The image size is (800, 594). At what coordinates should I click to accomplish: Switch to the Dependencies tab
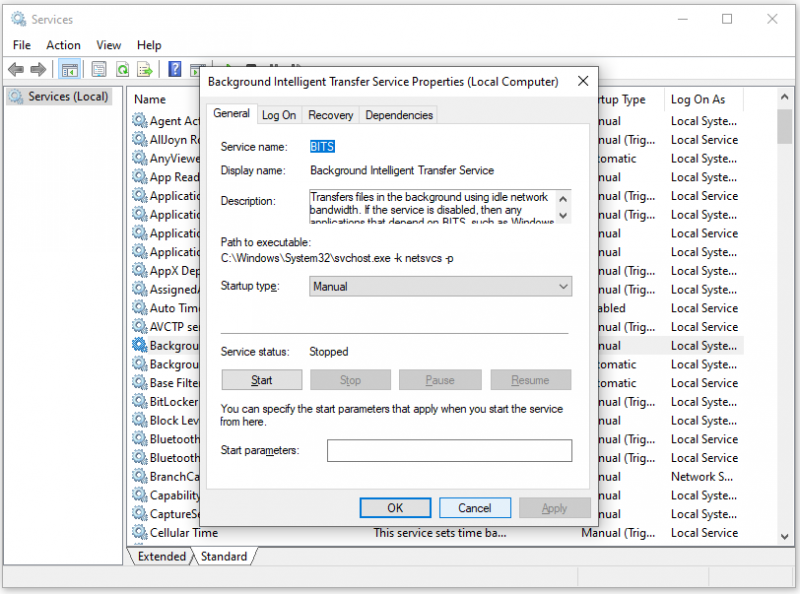click(399, 115)
